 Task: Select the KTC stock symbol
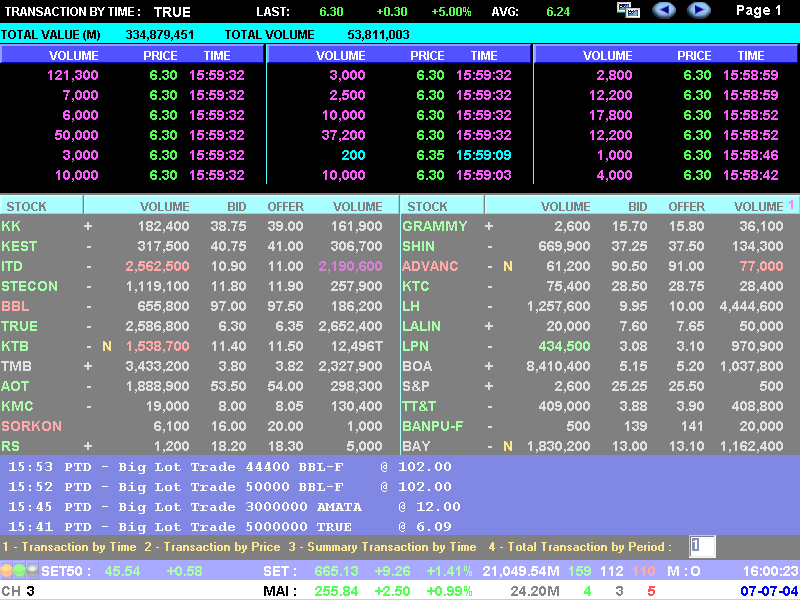[415, 286]
